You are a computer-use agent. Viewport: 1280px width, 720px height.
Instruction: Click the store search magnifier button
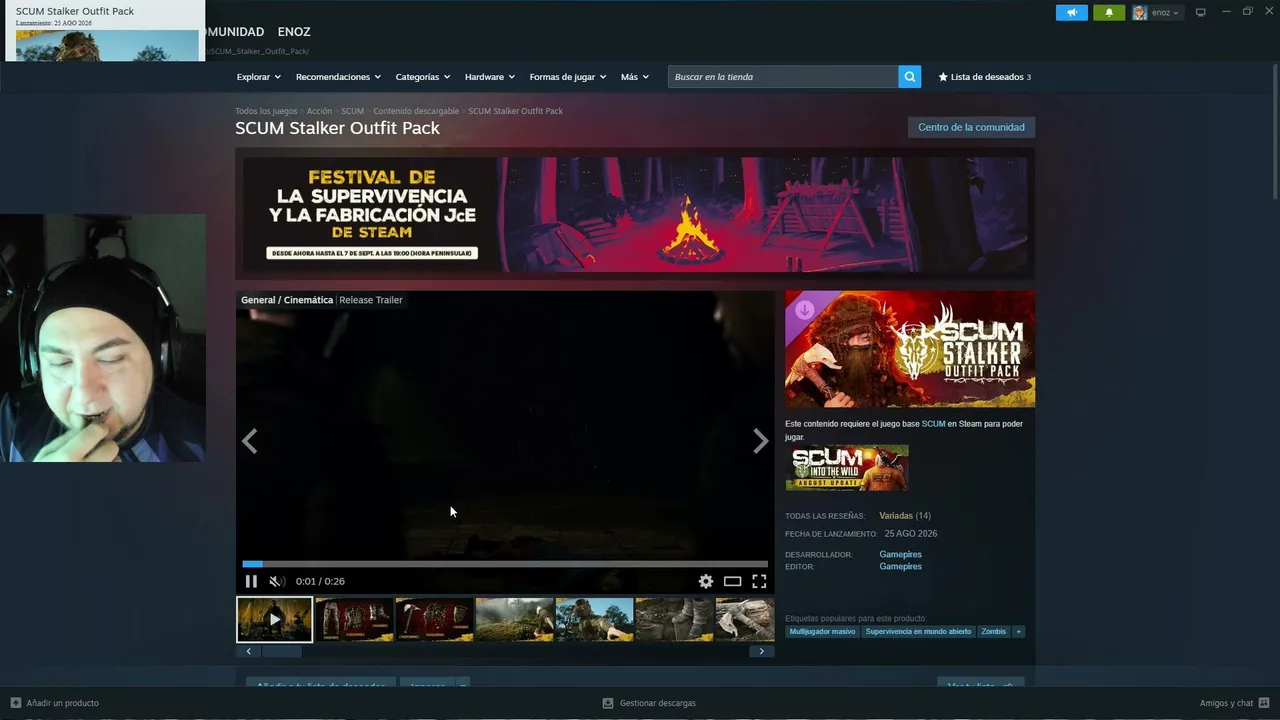click(909, 77)
